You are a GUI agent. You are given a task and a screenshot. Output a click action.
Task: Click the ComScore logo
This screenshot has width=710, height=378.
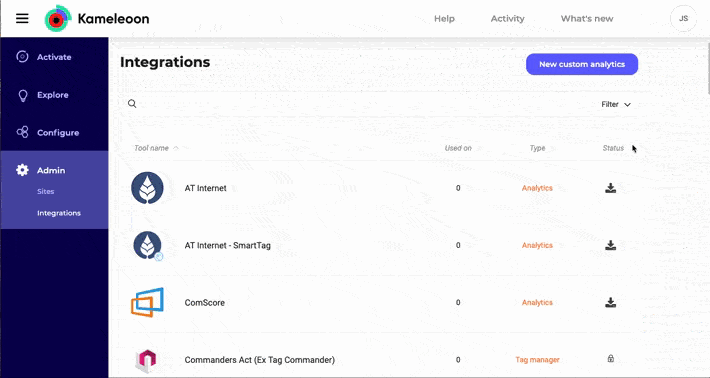[x=148, y=302]
